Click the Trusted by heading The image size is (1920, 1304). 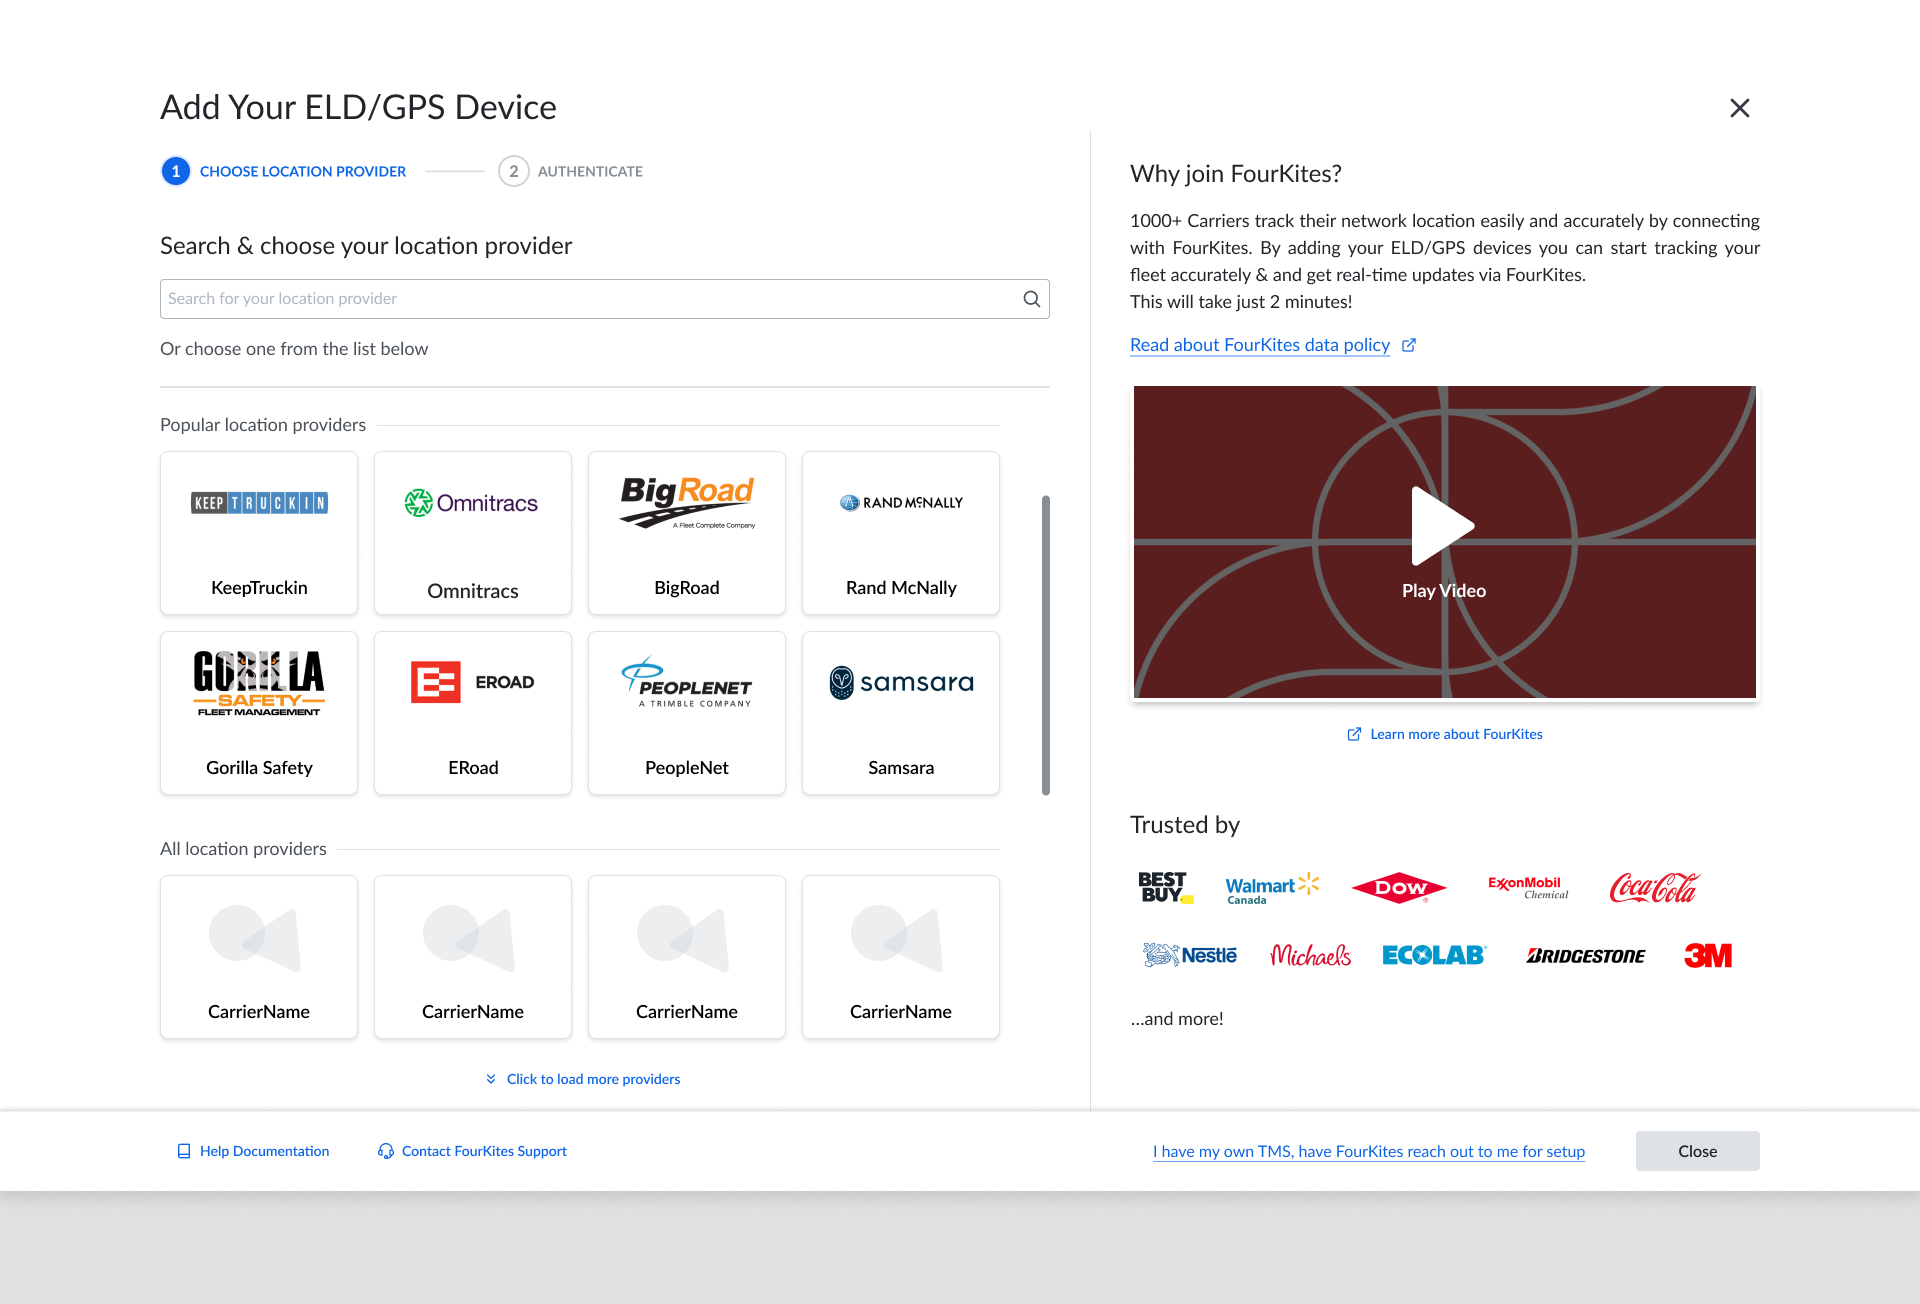pyautogui.click(x=1185, y=825)
